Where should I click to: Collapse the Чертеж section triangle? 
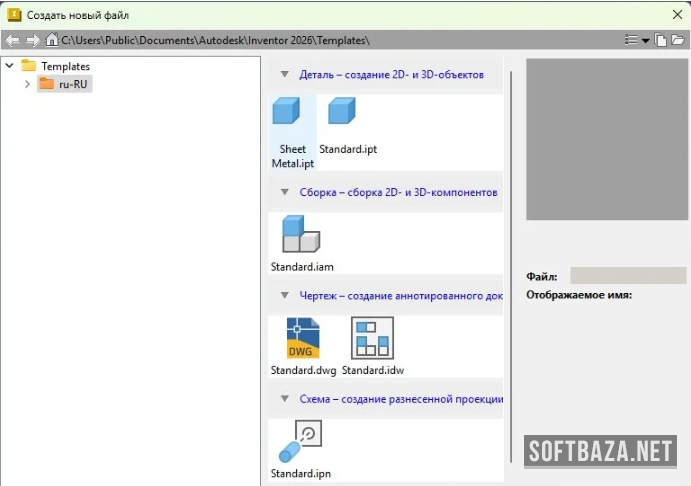pyautogui.click(x=284, y=296)
